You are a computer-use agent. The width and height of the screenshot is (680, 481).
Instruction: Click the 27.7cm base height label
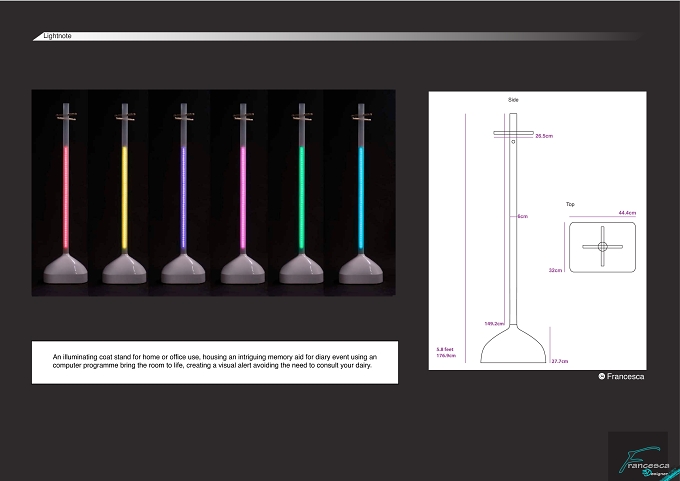point(559,361)
